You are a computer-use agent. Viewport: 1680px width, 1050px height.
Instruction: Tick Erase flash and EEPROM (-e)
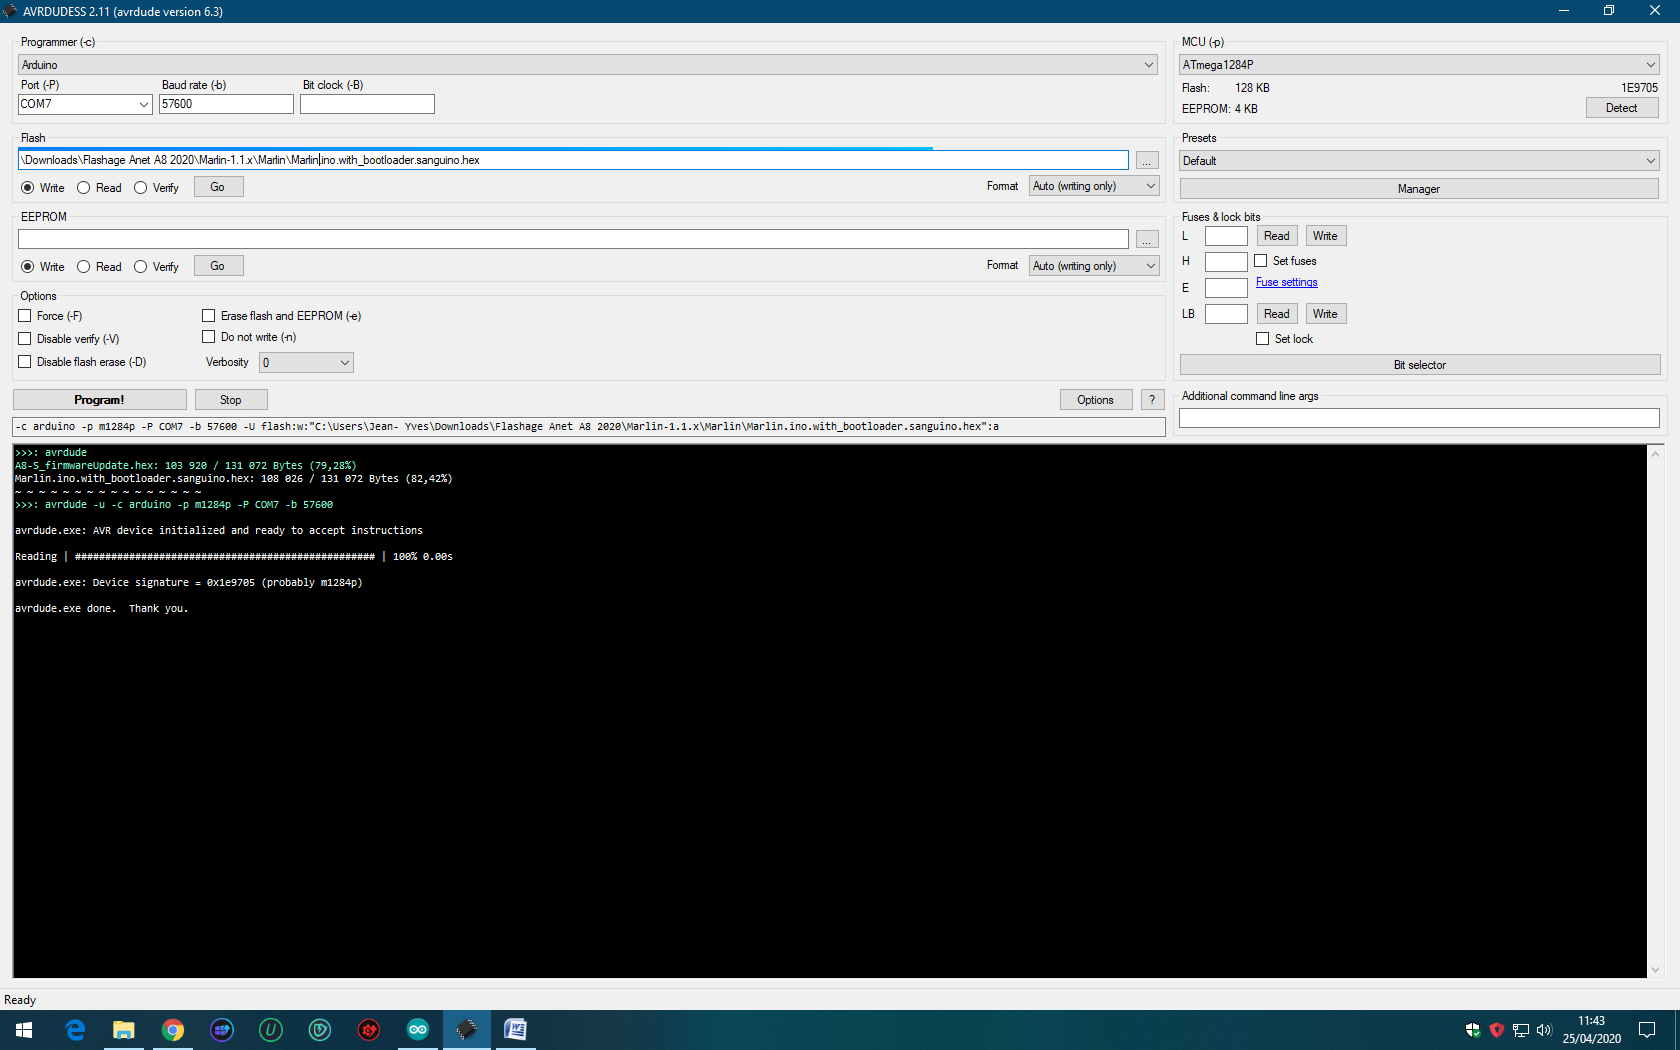(209, 316)
